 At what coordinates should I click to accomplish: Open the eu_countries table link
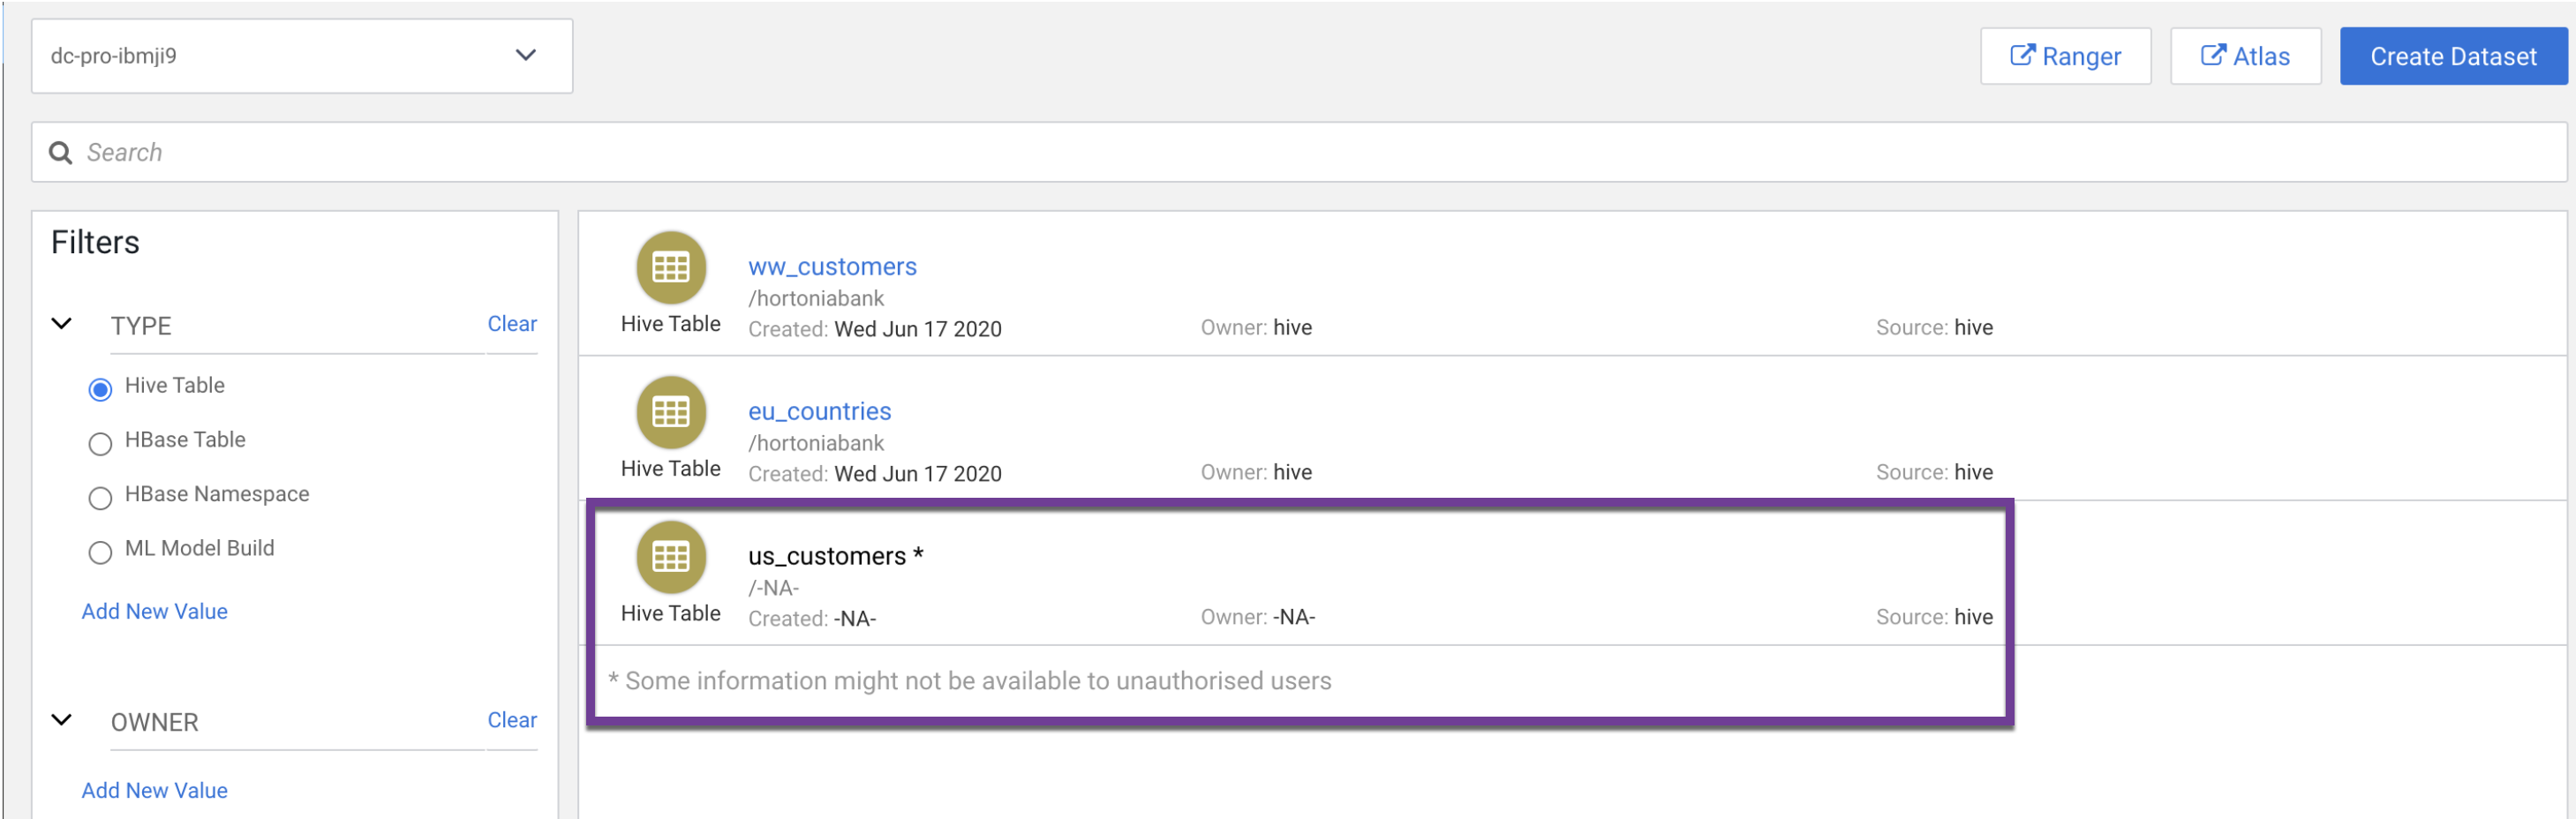[819, 411]
